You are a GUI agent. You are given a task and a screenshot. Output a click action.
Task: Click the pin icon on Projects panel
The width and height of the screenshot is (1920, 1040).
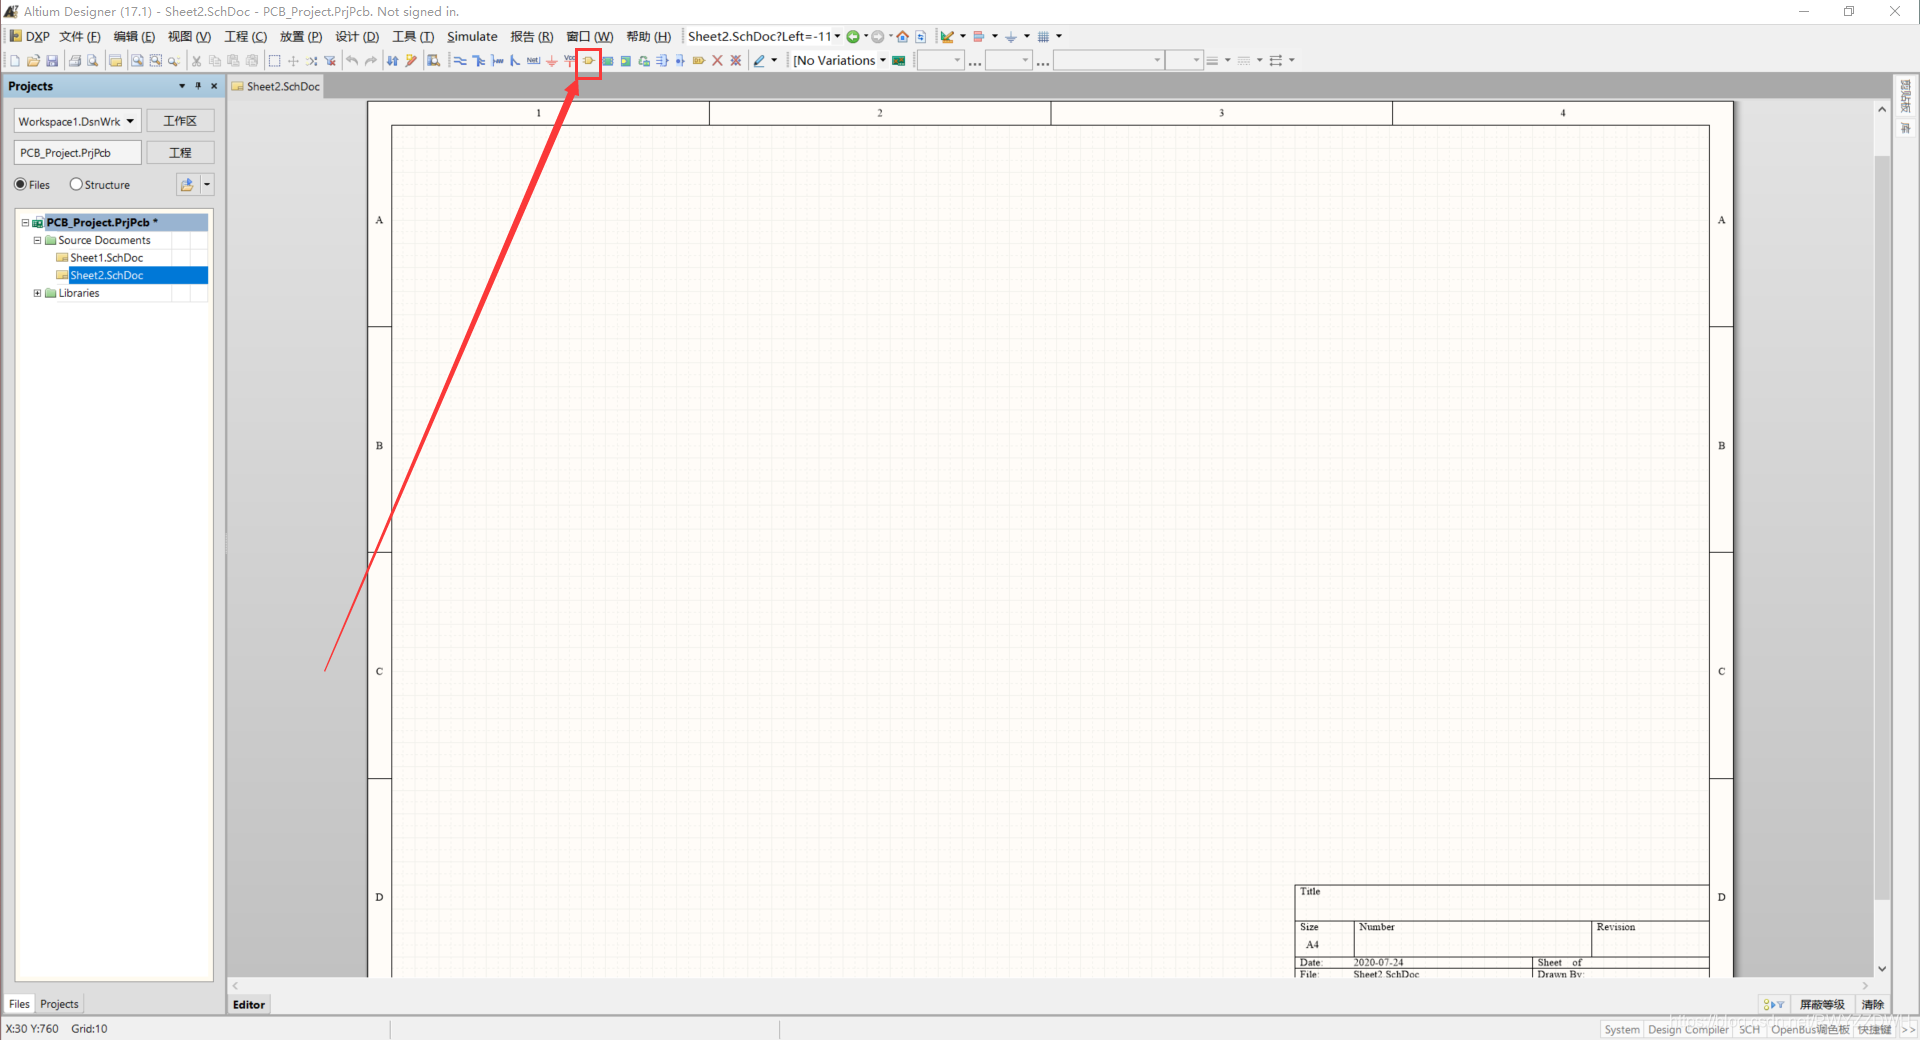click(198, 86)
